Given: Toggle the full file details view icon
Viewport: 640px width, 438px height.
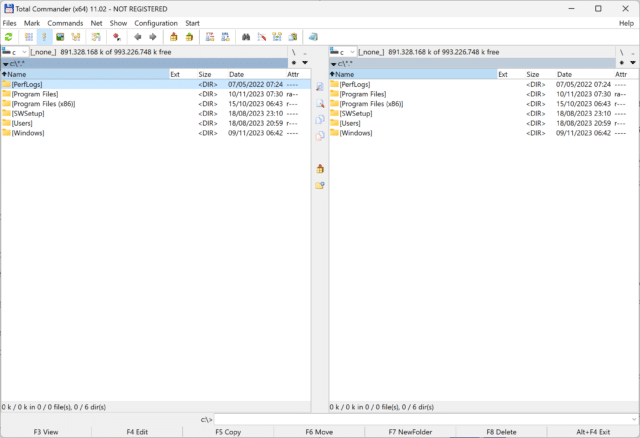Looking at the screenshot, I should (44, 37).
